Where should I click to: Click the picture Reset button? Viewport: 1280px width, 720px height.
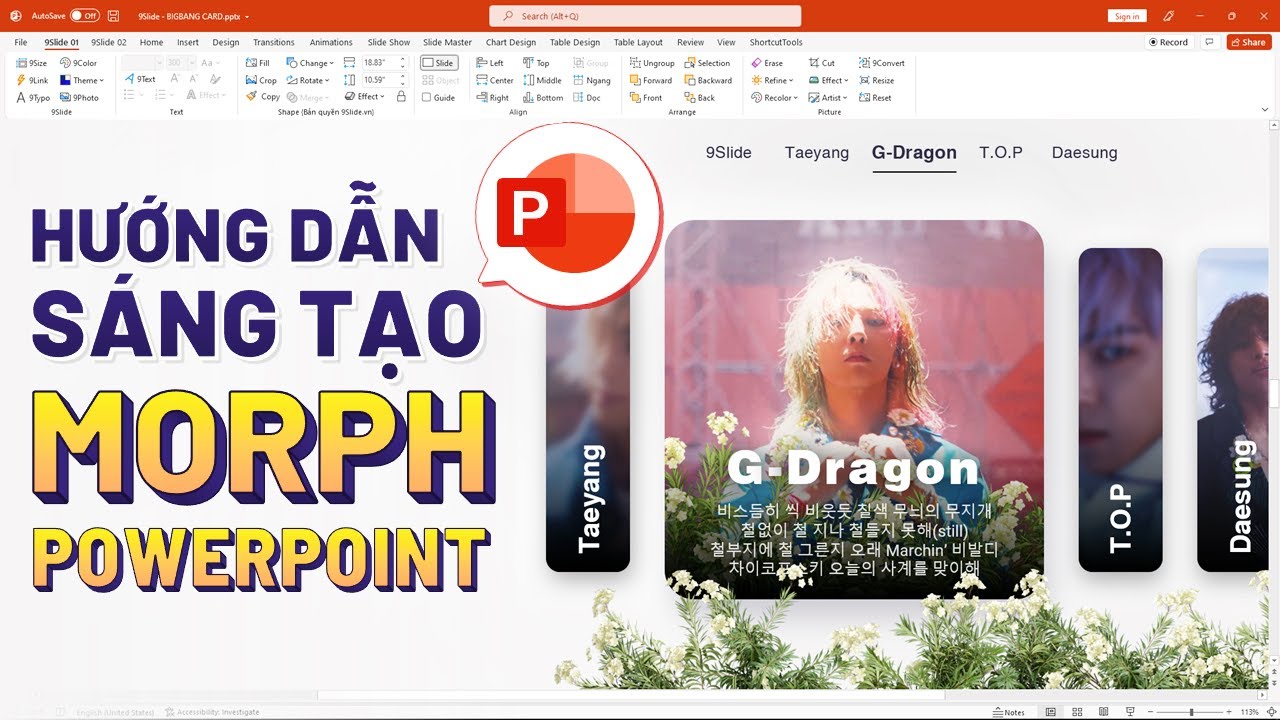(875, 98)
